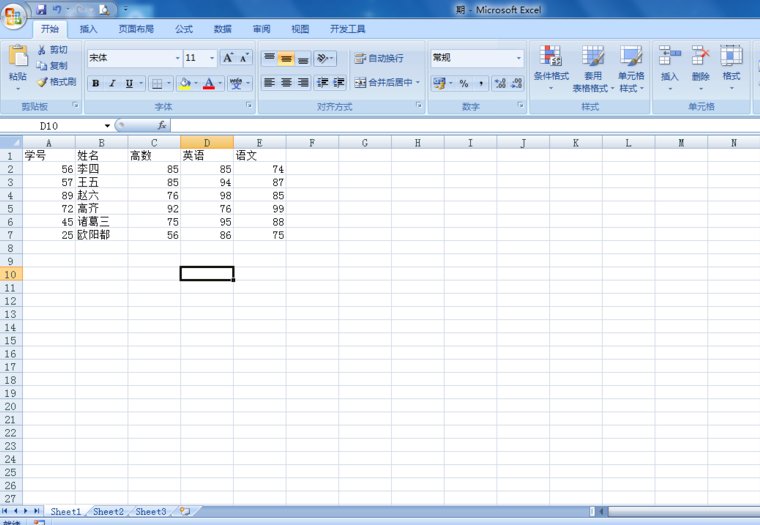Apply yellow fill color bucket
This screenshot has width=760, height=525.
point(185,83)
